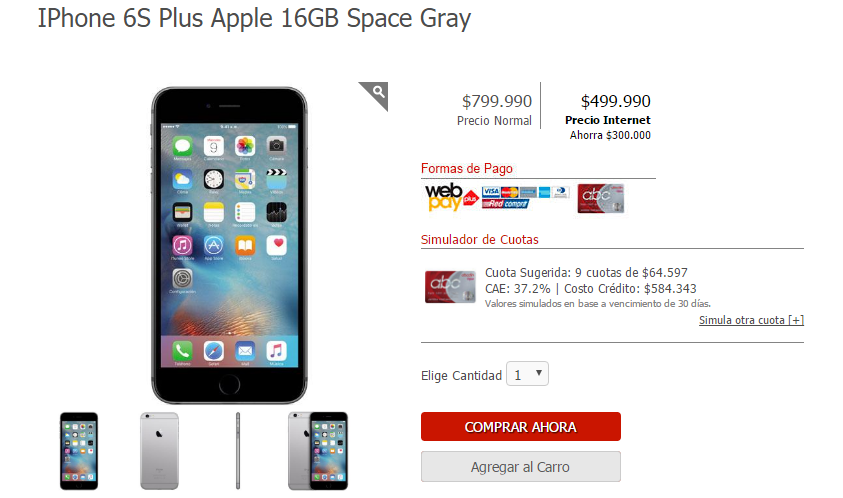The height and width of the screenshot is (498, 843).
Task: Click the WebPay Plus logo
Action: pyautogui.click(x=452, y=197)
